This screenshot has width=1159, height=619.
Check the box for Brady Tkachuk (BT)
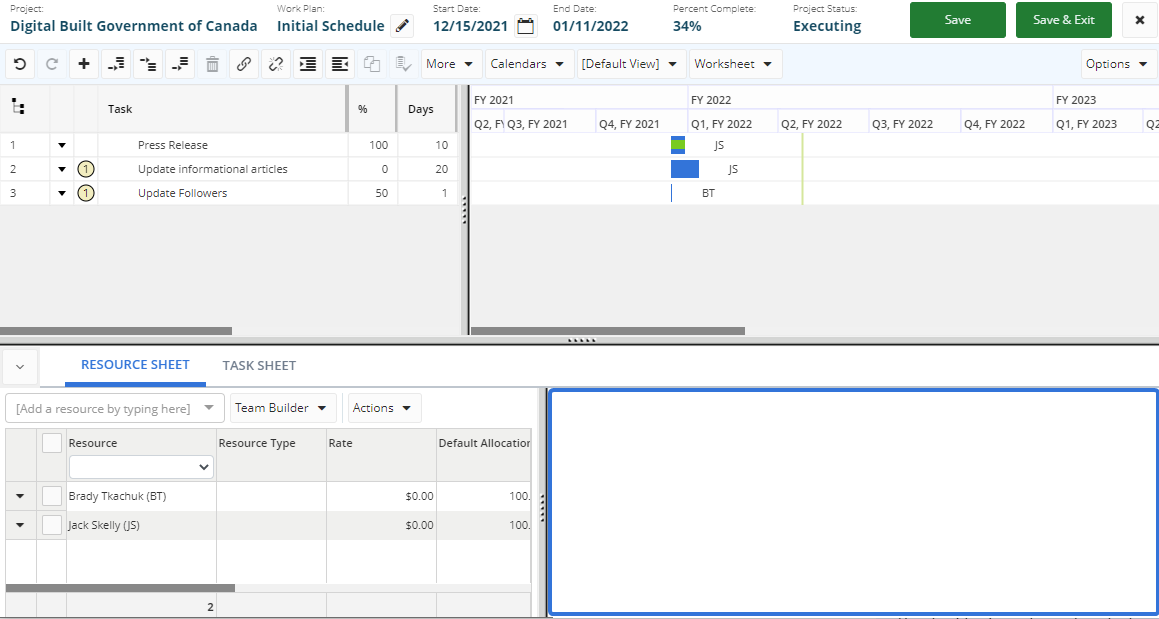tap(52, 496)
